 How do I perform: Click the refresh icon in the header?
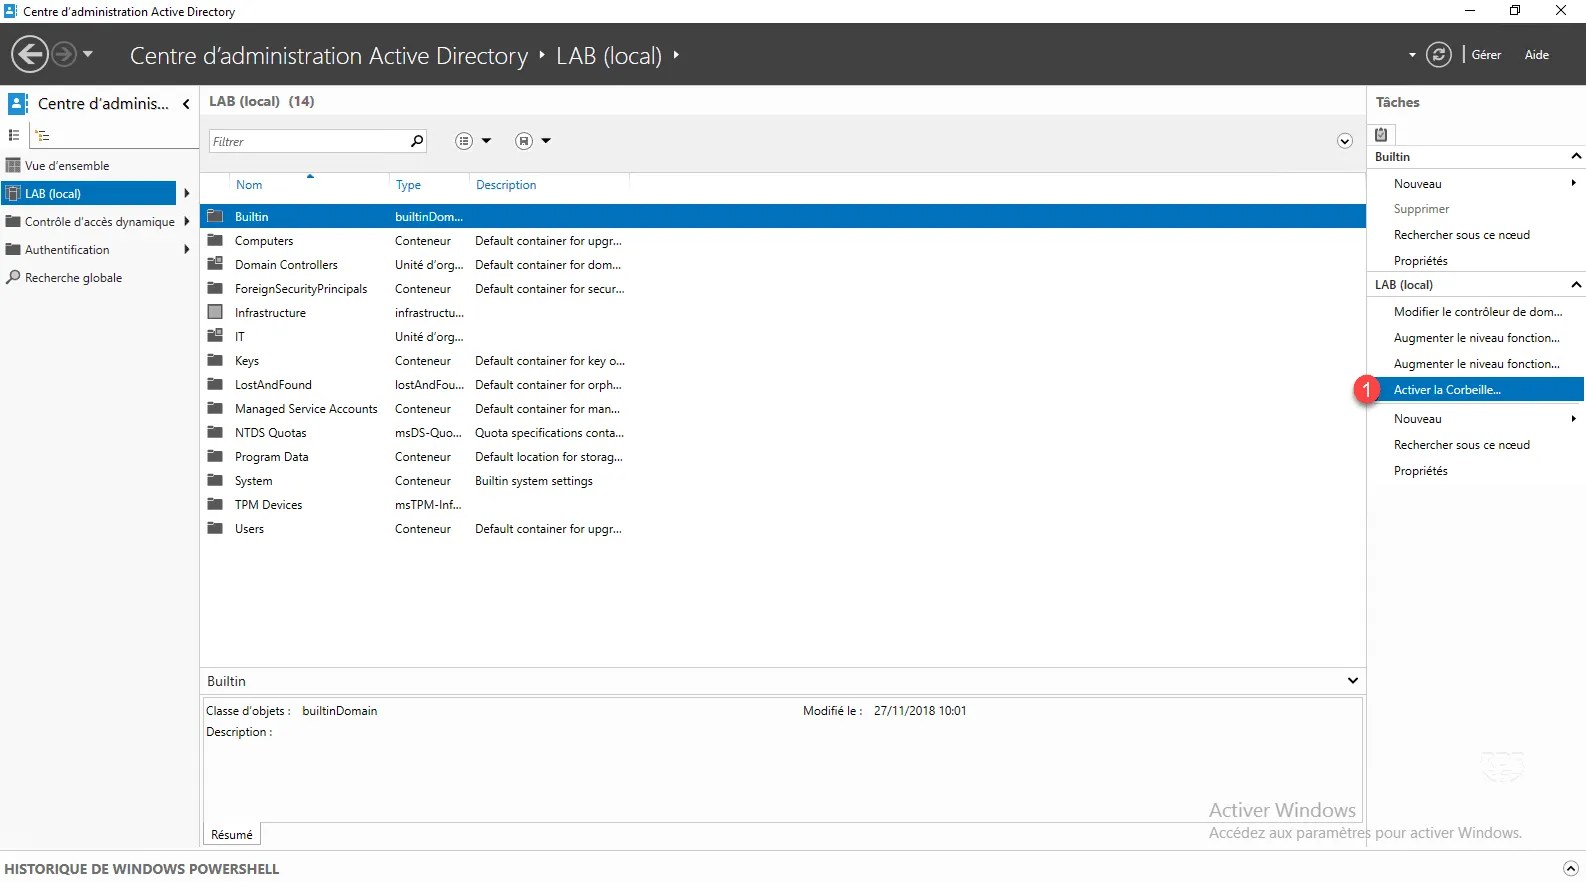point(1438,55)
